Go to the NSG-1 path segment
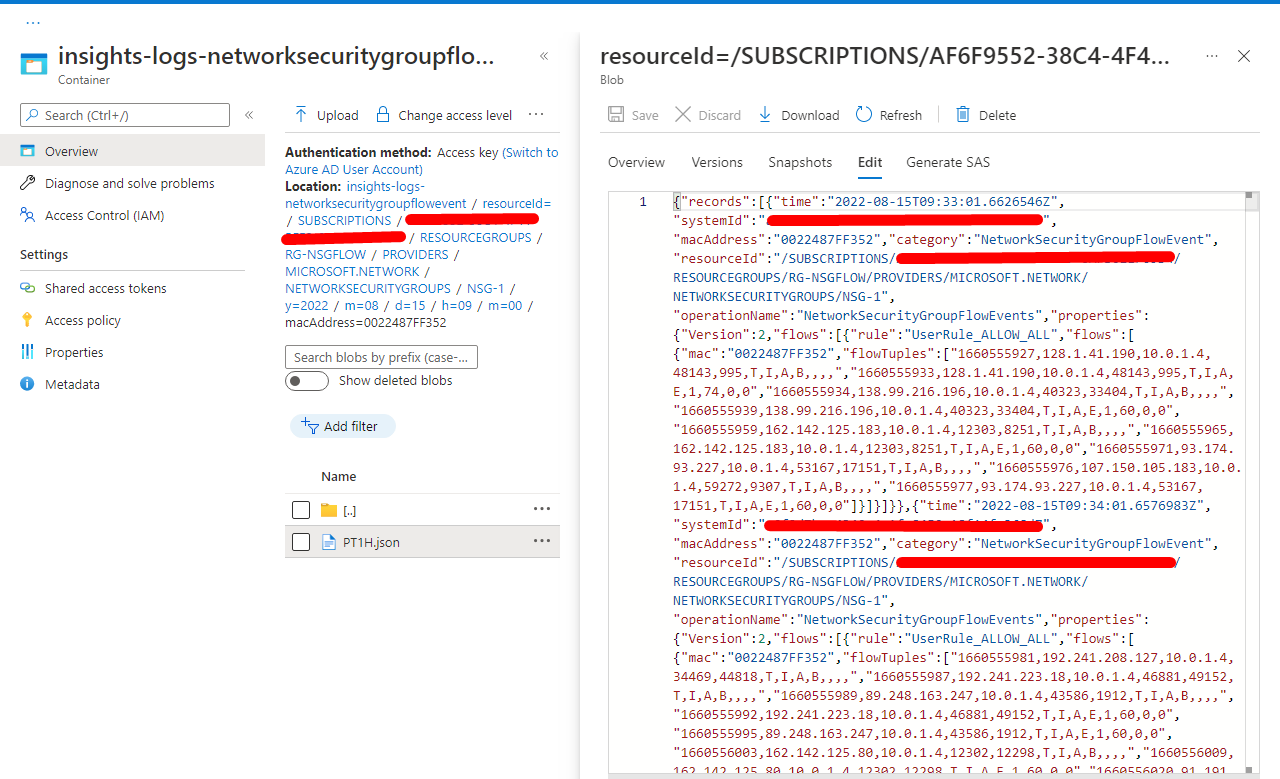 tap(486, 288)
